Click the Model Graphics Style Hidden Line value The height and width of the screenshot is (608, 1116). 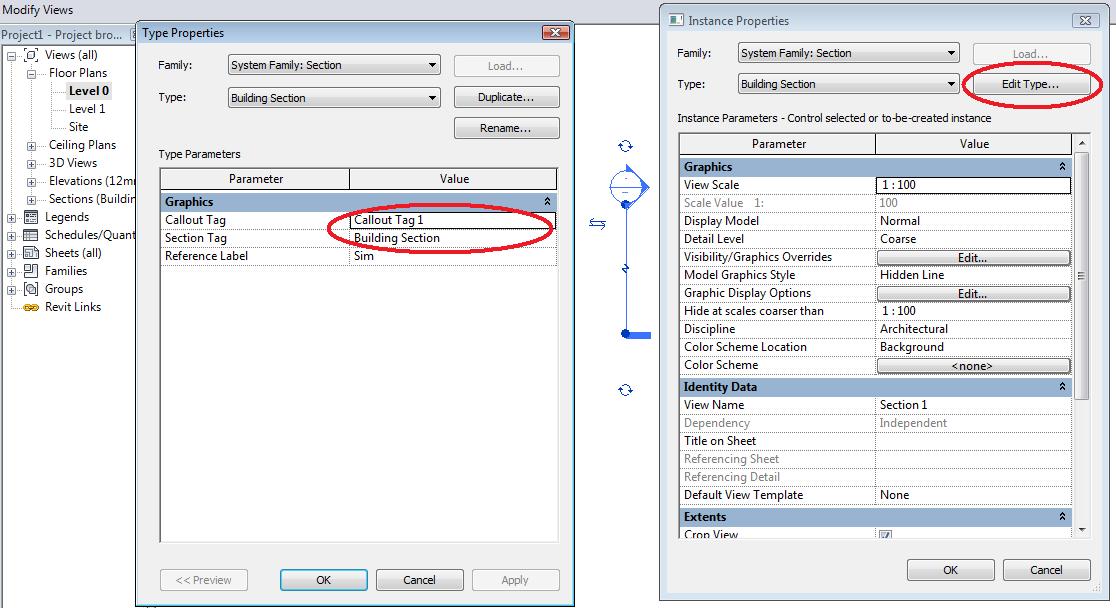pyautogui.click(x=973, y=275)
